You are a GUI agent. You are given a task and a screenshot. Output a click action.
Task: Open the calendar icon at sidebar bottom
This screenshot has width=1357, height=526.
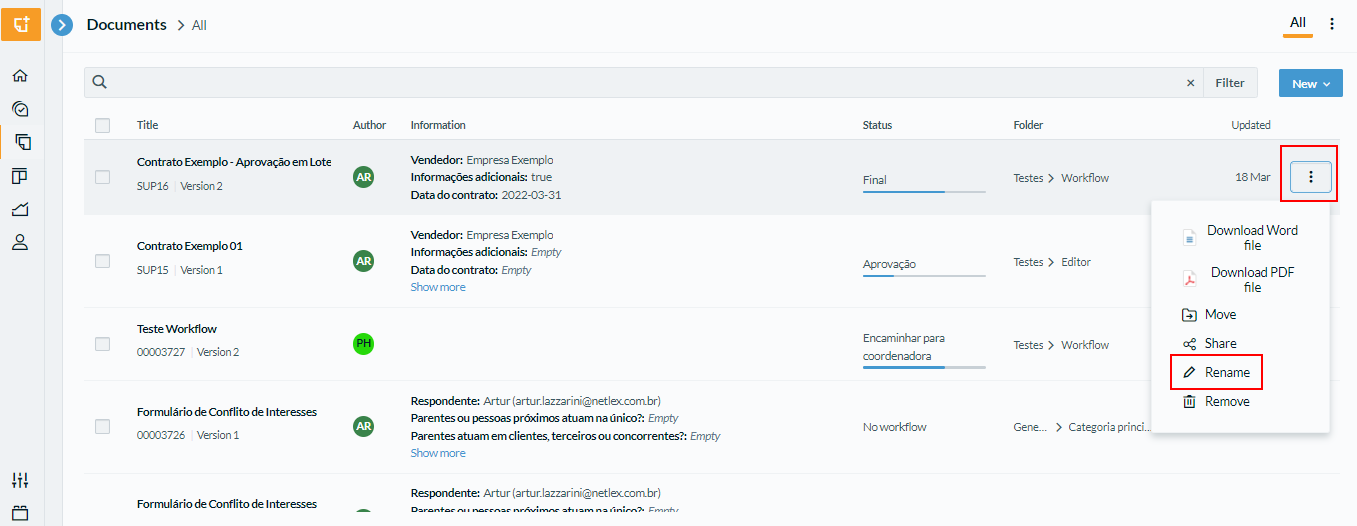click(x=20, y=513)
